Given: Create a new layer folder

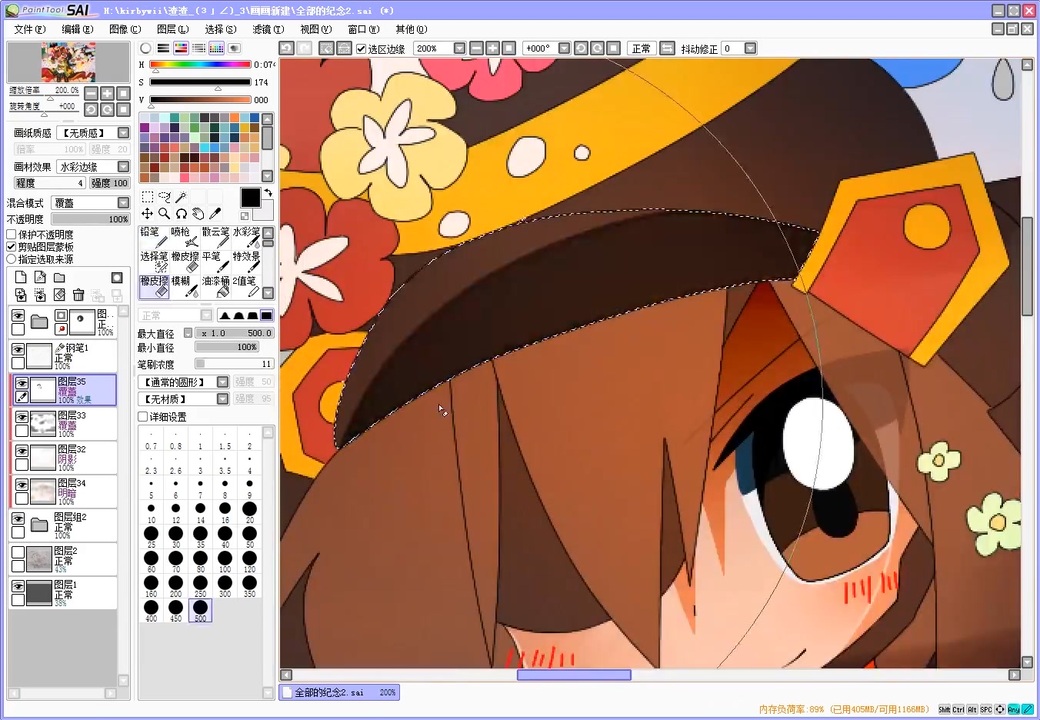Looking at the screenshot, I should (x=59, y=277).
